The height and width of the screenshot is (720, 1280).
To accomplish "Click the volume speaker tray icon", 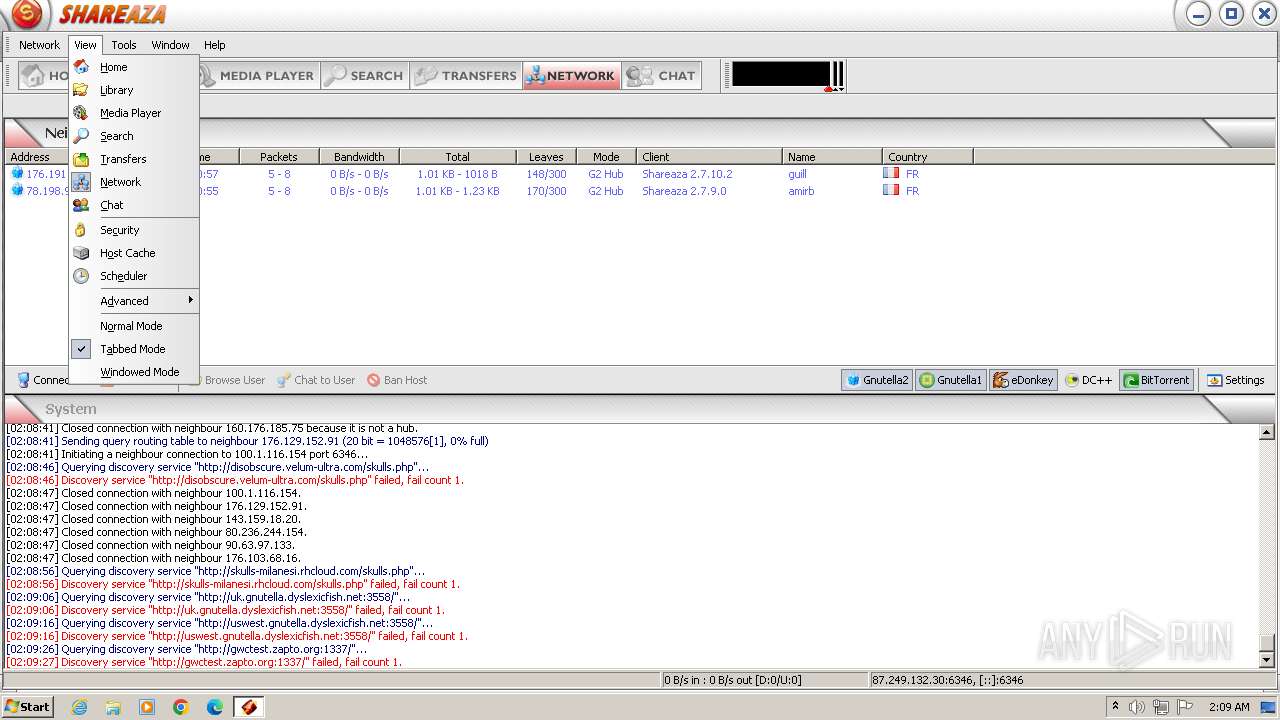I will [x=1137, y=707].
